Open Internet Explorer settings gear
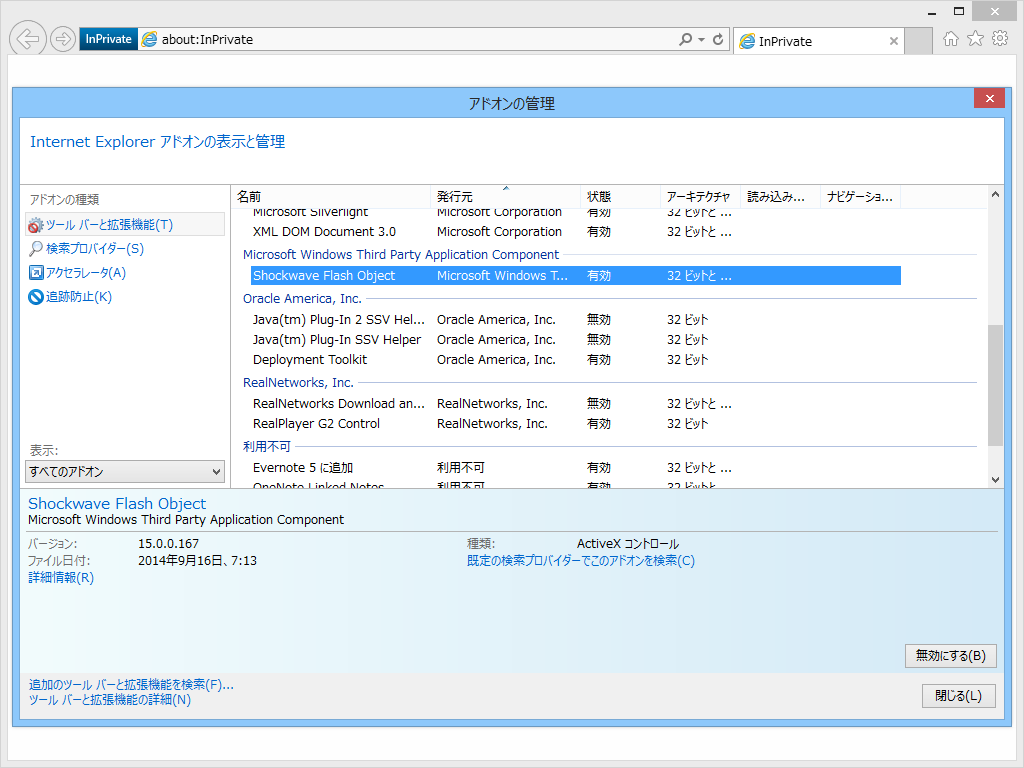The width and height of the screenshot is (1024, 768). click(1000, 38)
